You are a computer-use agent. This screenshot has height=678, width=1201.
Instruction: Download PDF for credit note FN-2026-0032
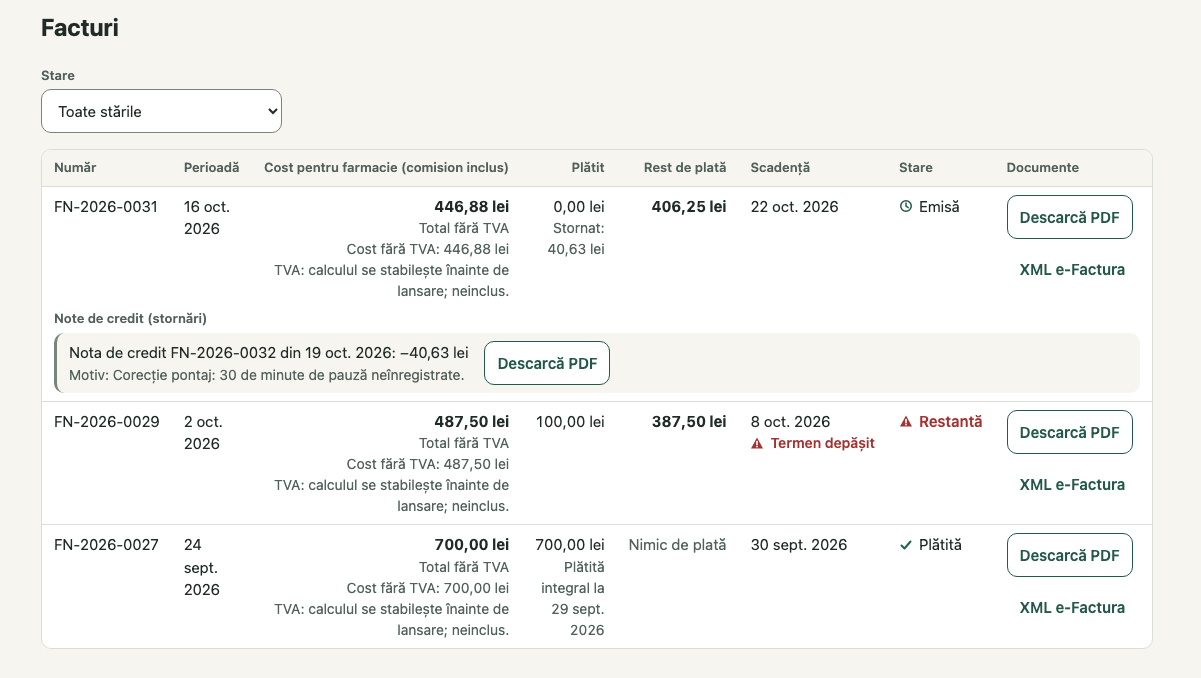tap(547, 363)
